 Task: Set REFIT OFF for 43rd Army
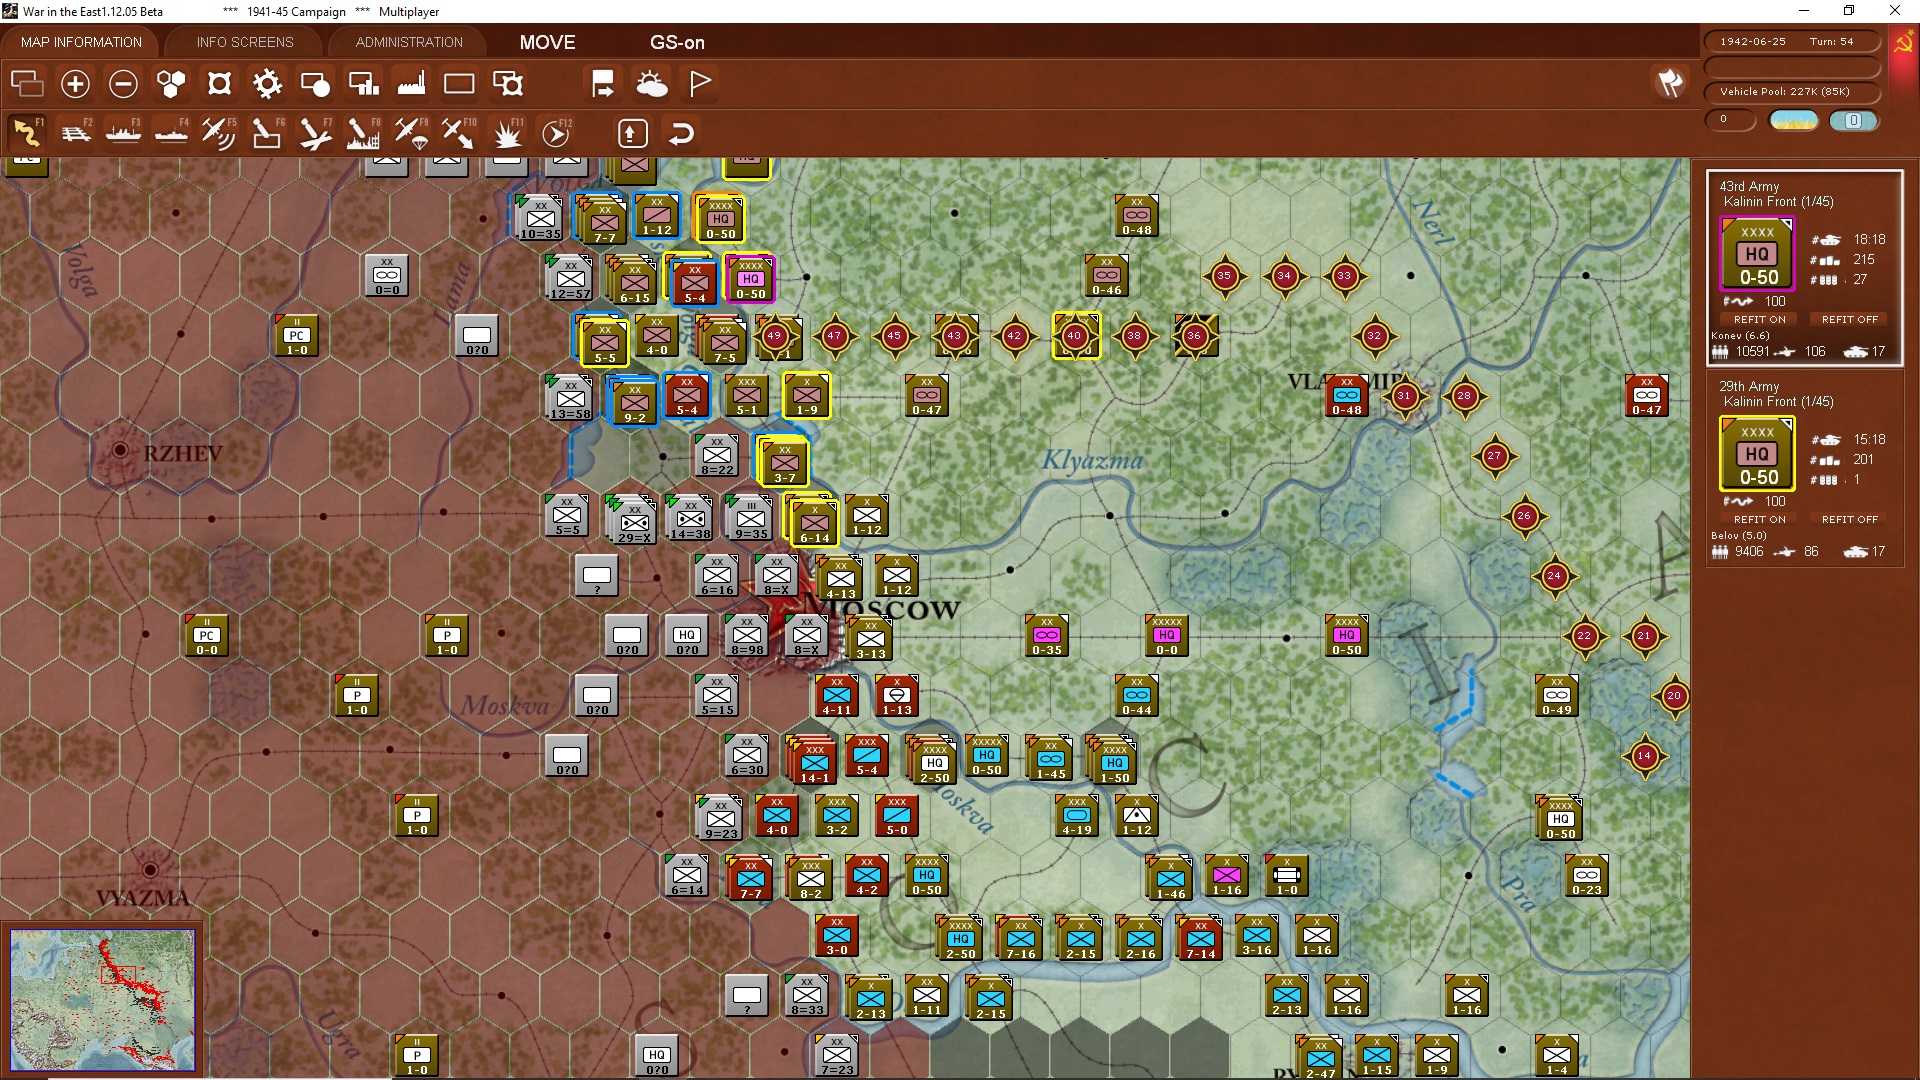tap(1849, 319)
